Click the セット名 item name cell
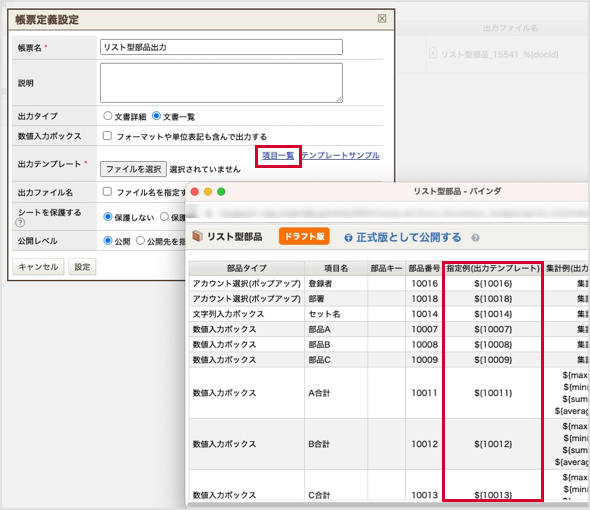 click(336, 314)
